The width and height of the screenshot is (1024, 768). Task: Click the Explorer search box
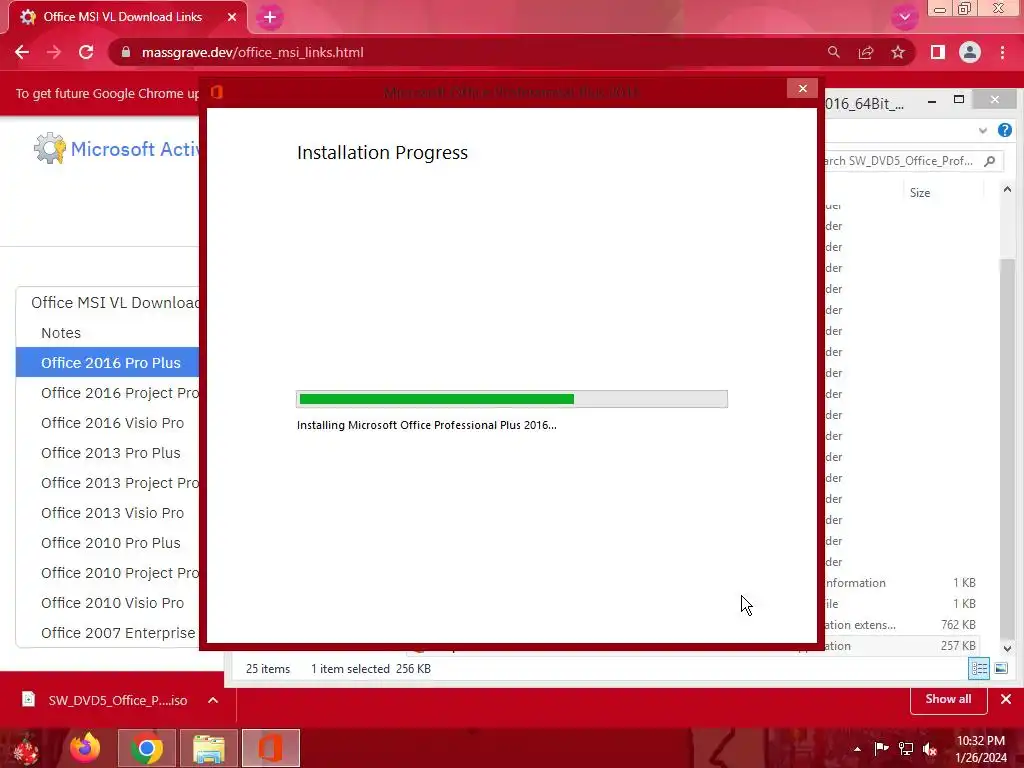coord(912,161)
